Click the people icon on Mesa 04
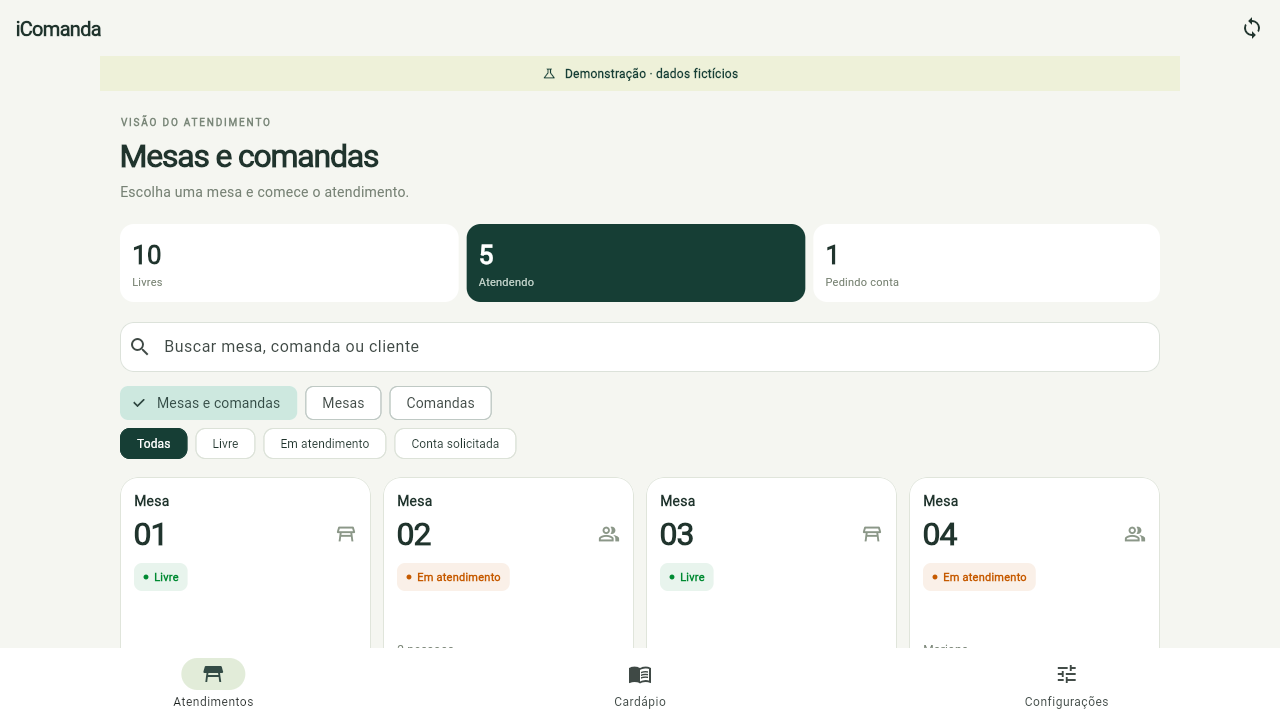The image size is (1280, 720). tap(1135, 534)
